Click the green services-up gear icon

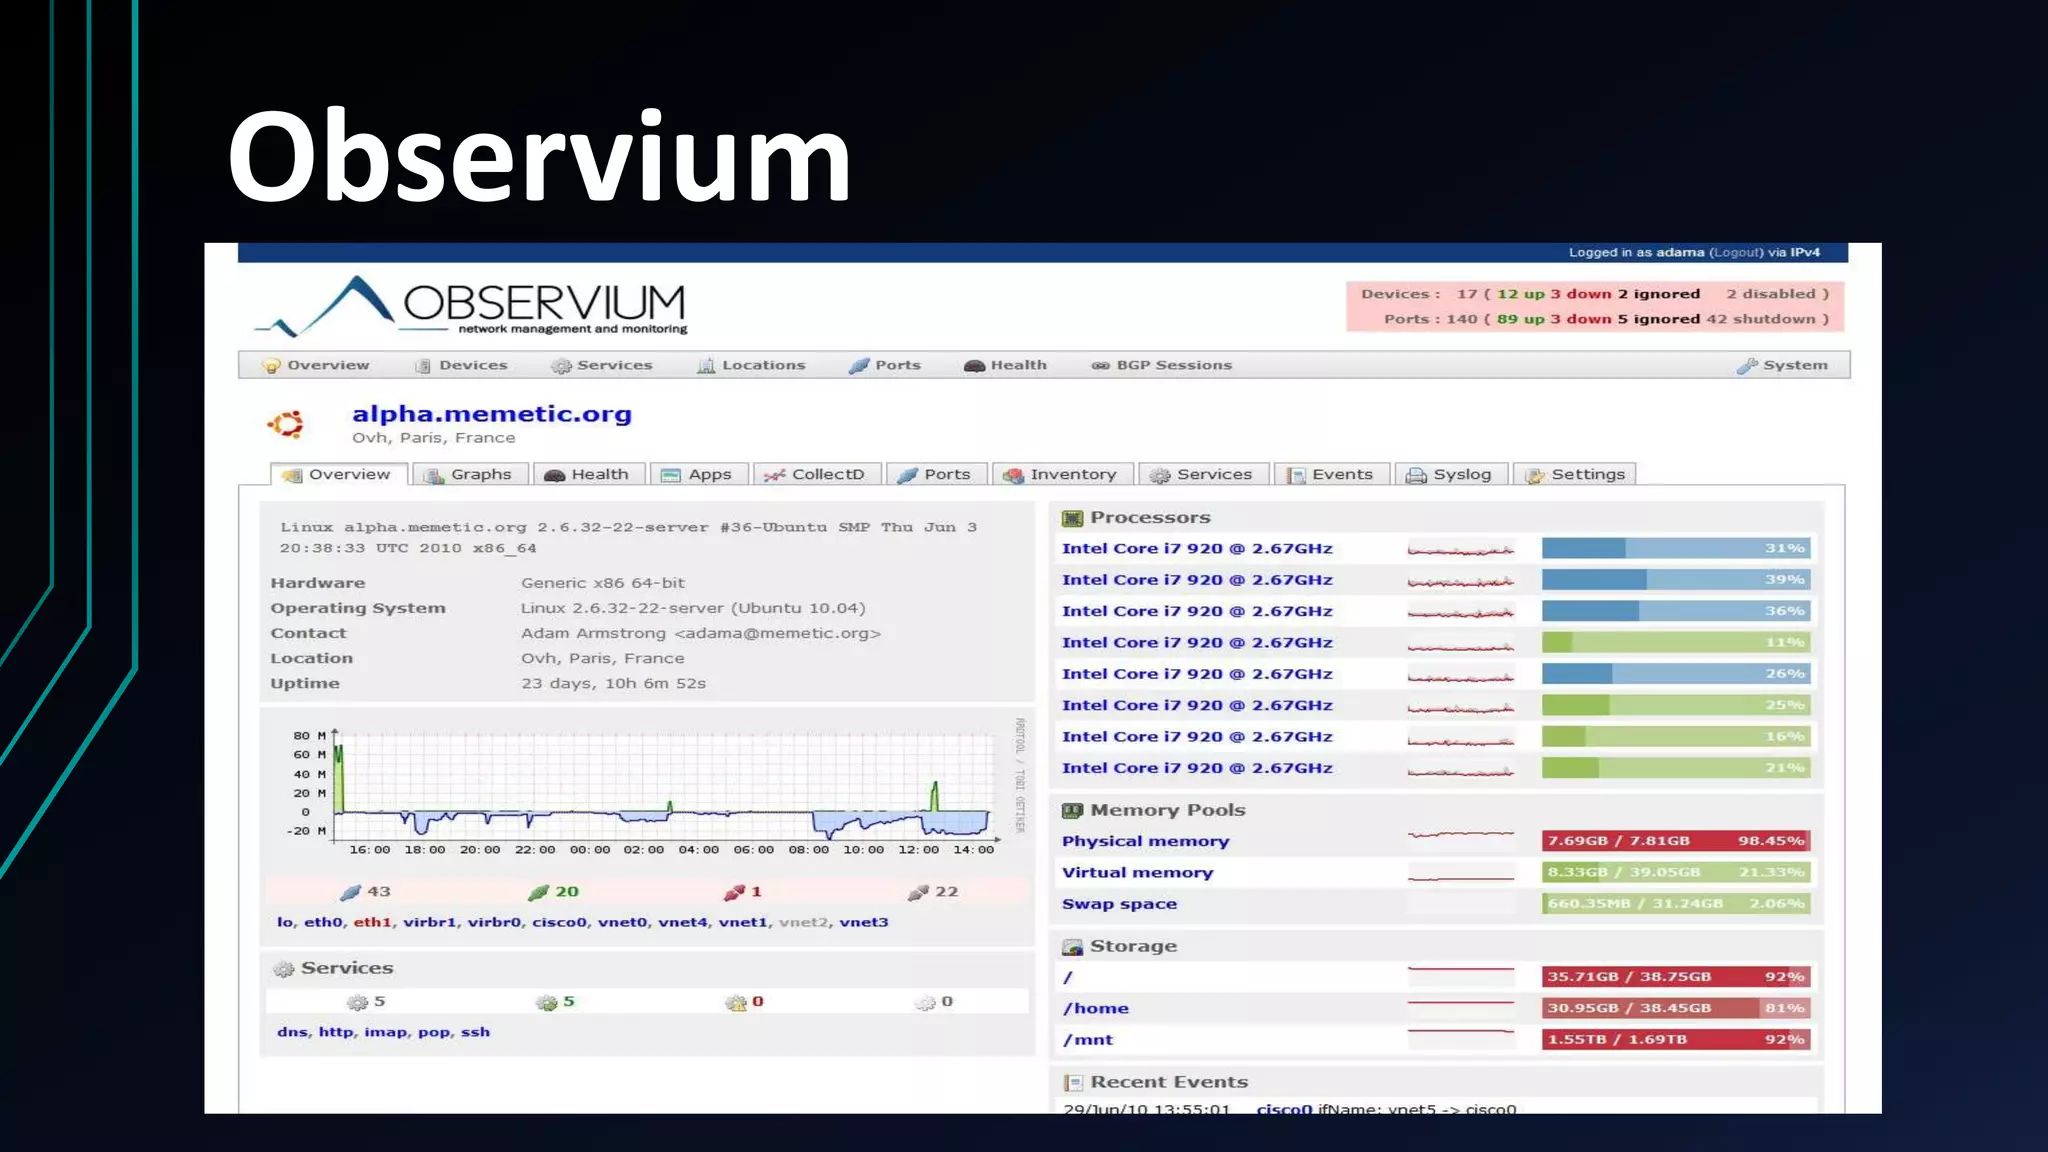[546, 1002]
